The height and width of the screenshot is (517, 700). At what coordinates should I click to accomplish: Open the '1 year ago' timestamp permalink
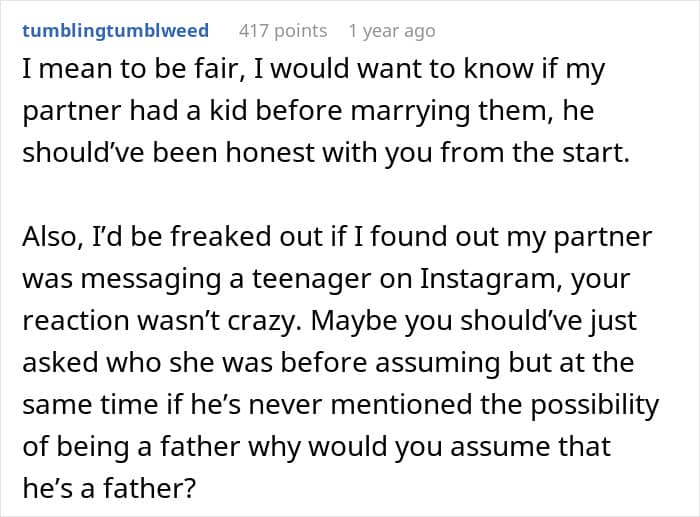(392, 31)
